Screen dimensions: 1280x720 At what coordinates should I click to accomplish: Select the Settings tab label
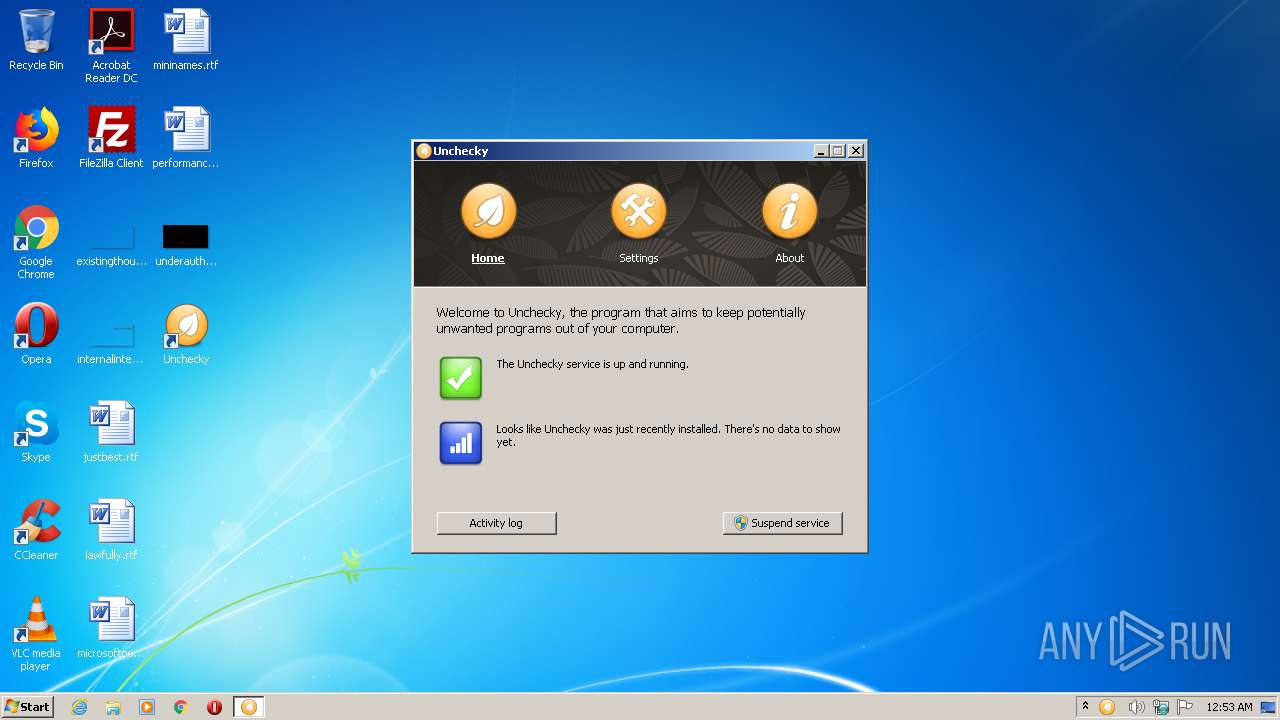click(638, 258)
